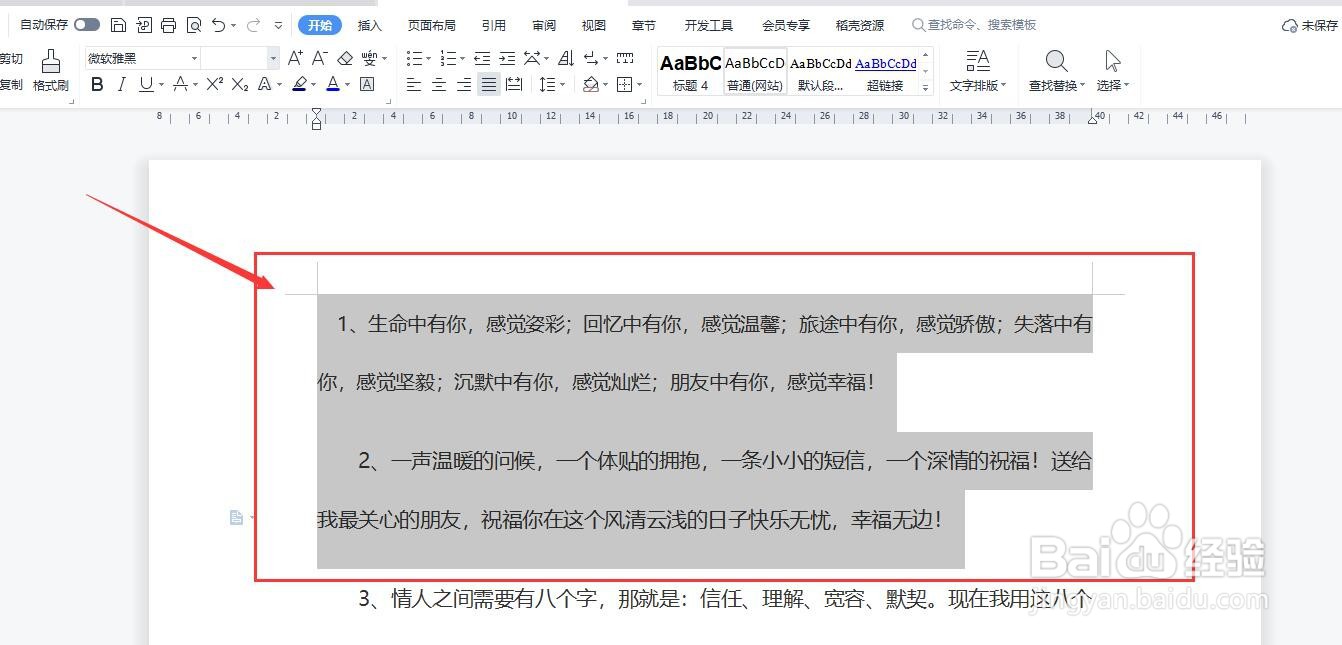1342x645 pixels.
Task: Open undo history dropdown arrow
Action: tap(233, 25)
